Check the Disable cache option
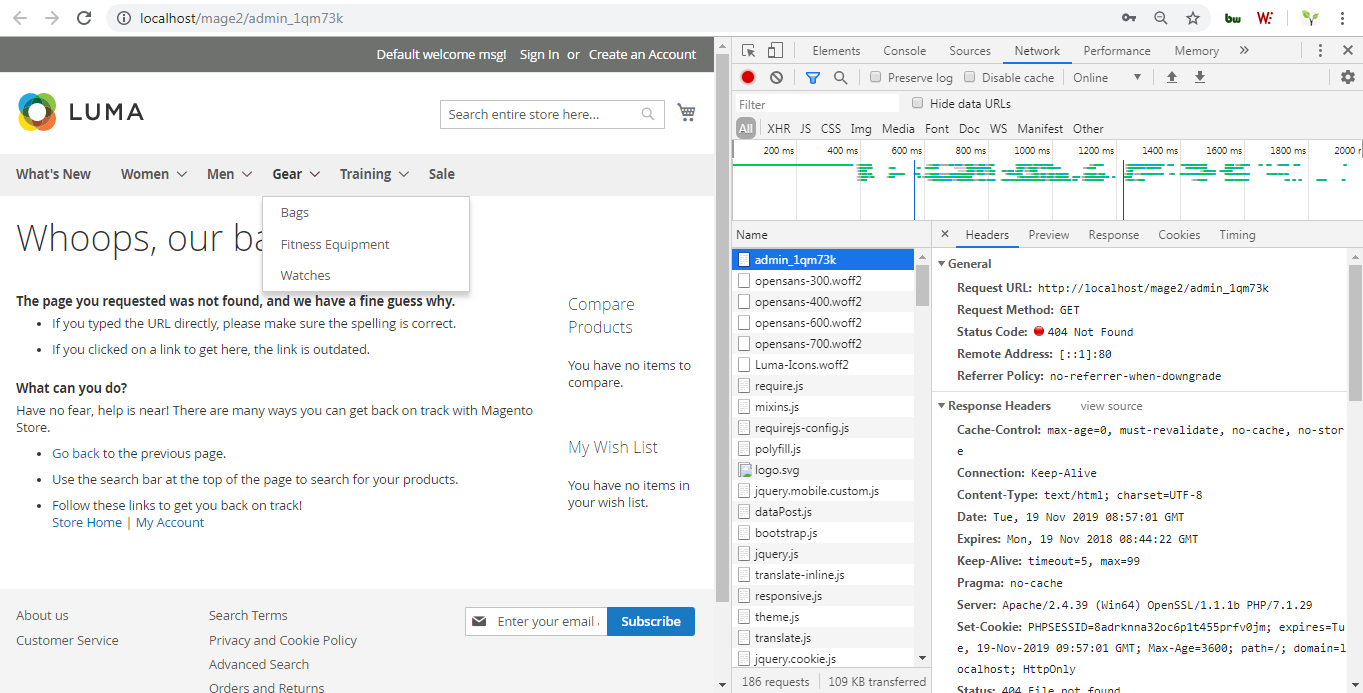Image resolution: width=1363 pixels, height=693 pixels. click(x=969, y=77)
